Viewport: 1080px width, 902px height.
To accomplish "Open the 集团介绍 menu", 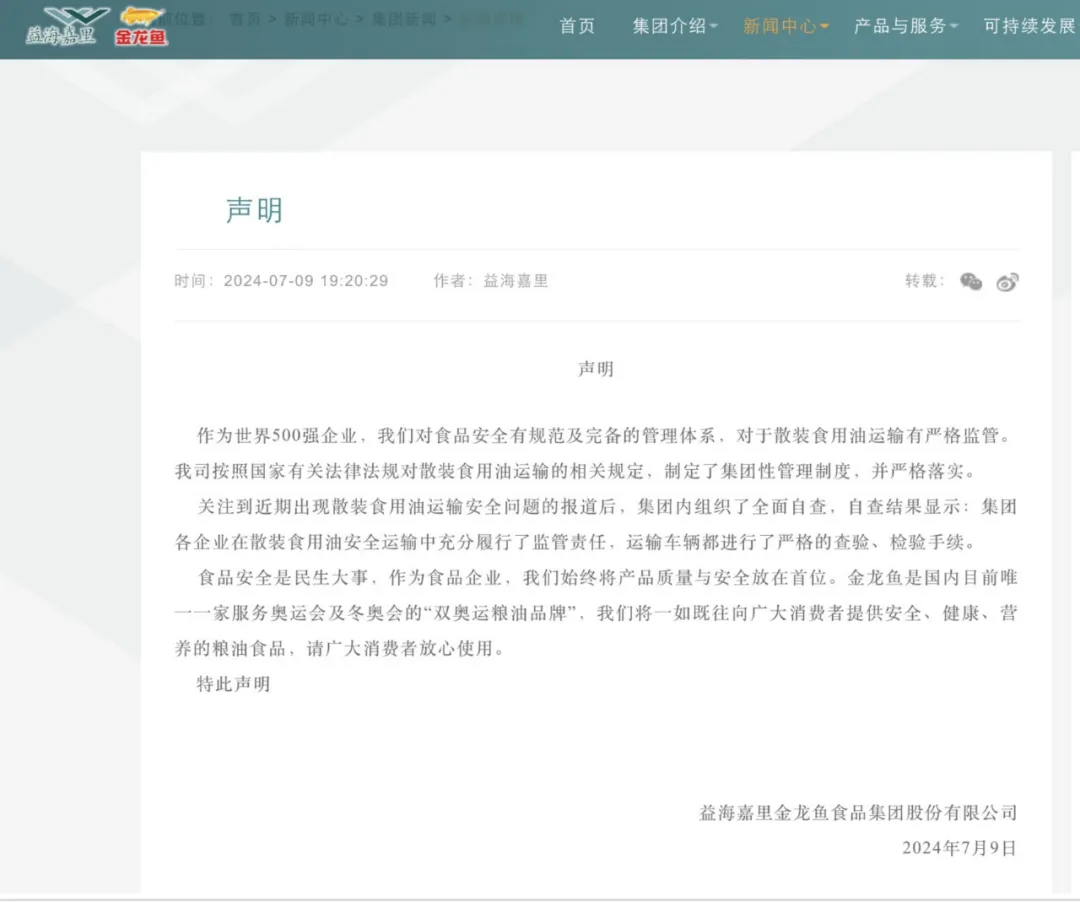I will (669, 26).
